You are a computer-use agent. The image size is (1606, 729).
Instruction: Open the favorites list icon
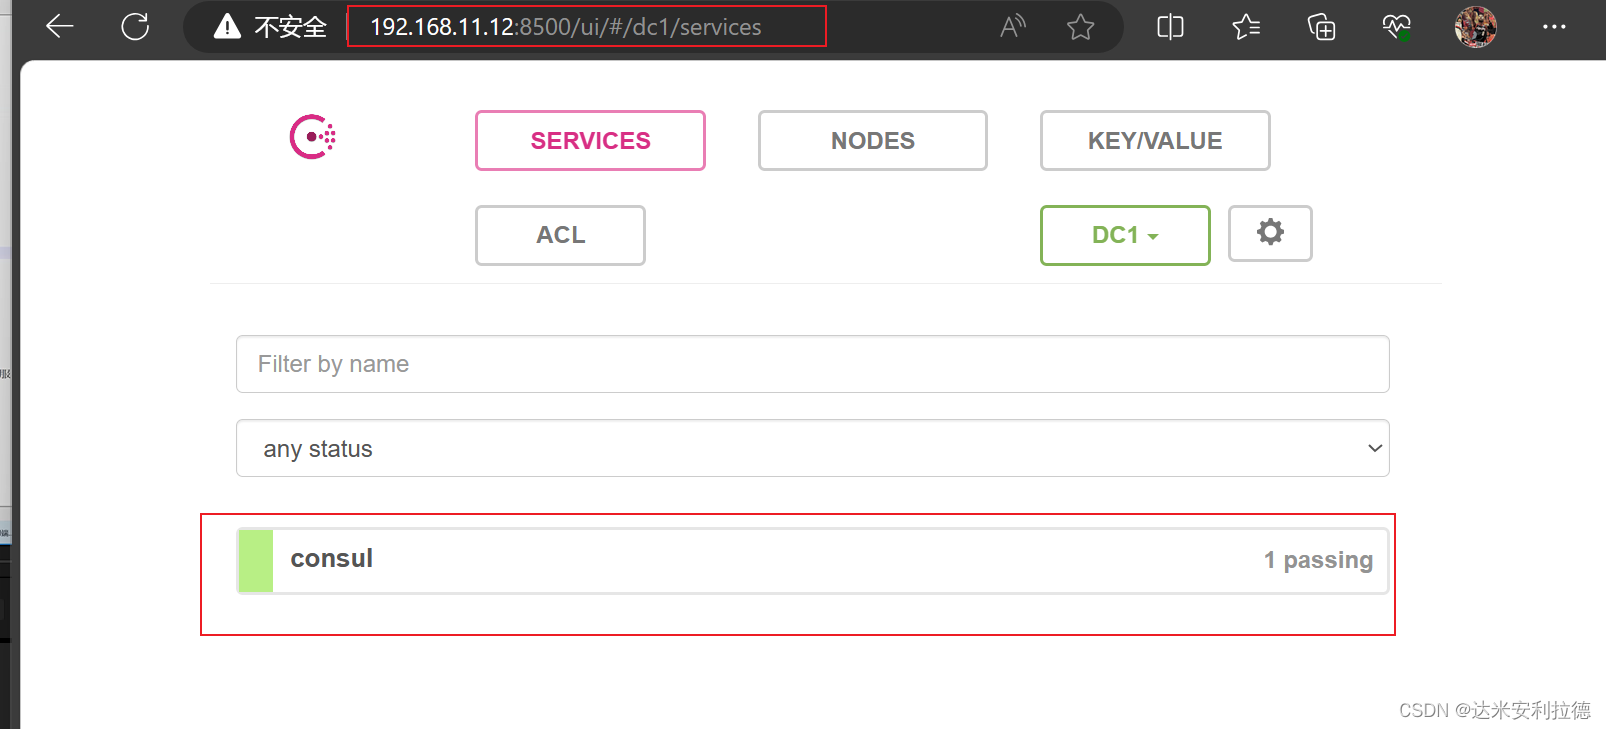coord(1246,26)
